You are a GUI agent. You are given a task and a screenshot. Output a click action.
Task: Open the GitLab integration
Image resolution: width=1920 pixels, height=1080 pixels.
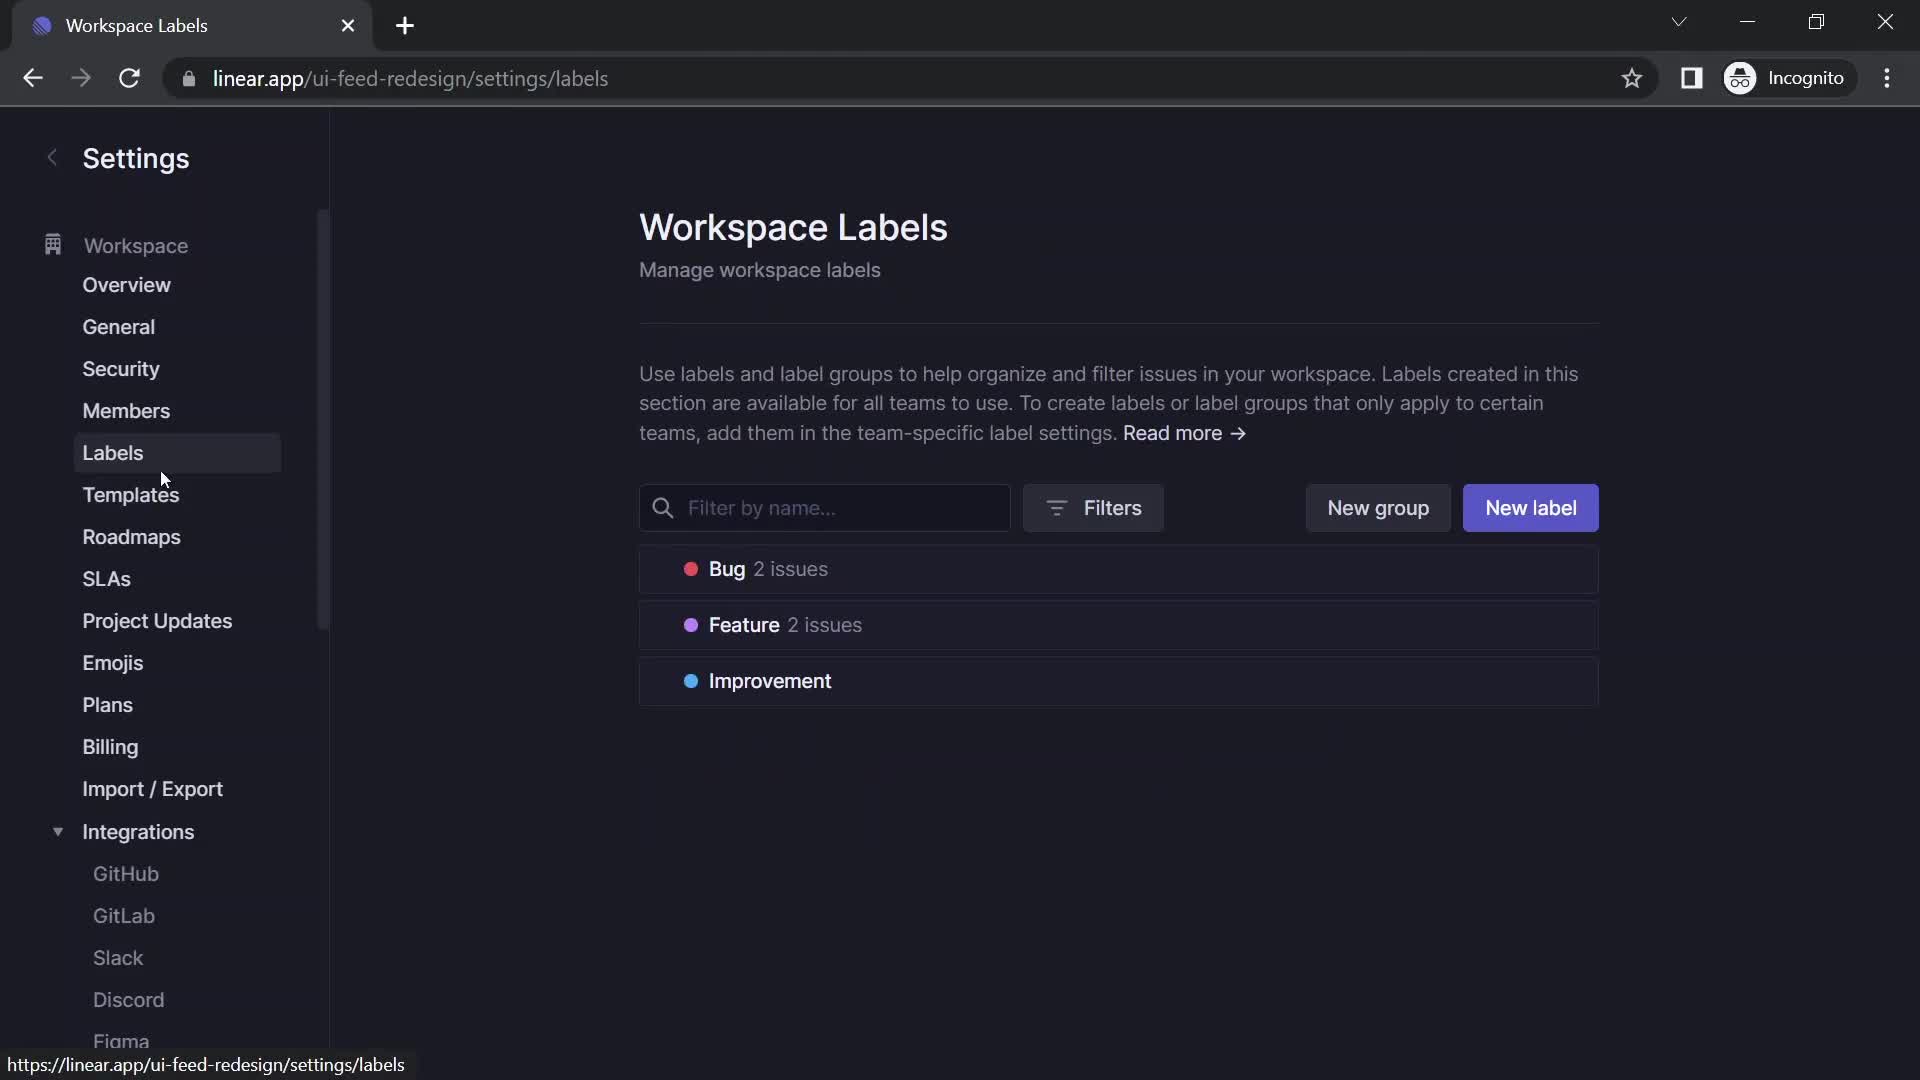pyautogui.click(x=124, y=916)
